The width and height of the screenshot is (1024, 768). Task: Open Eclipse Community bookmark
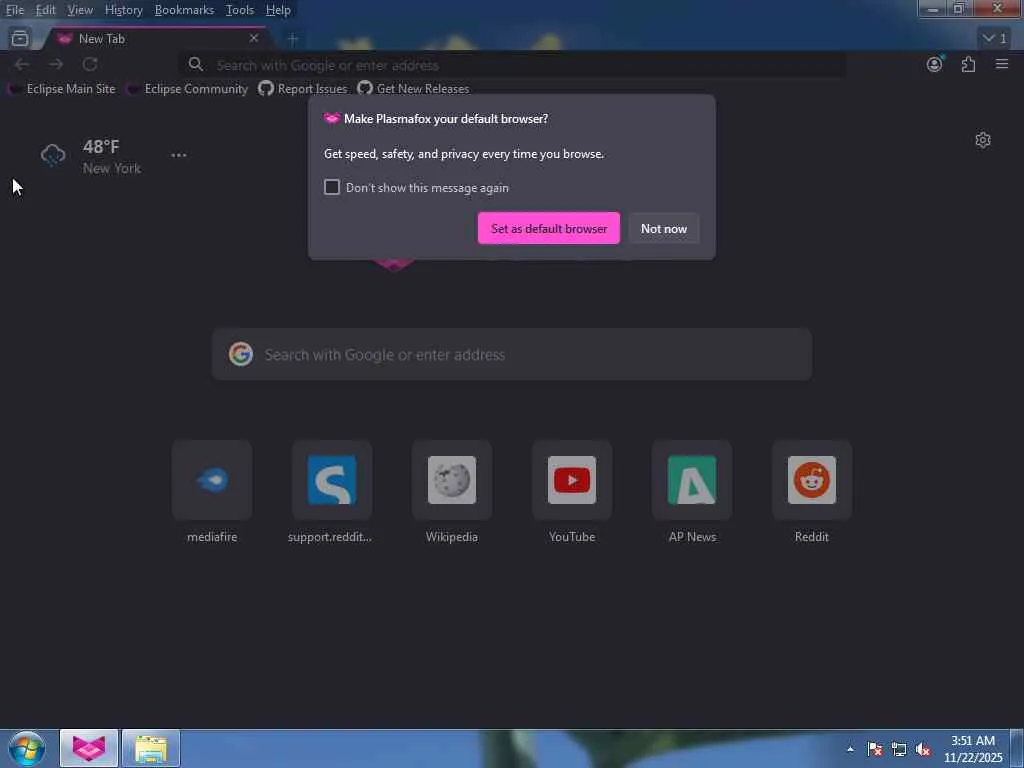(x=188, y=89)
